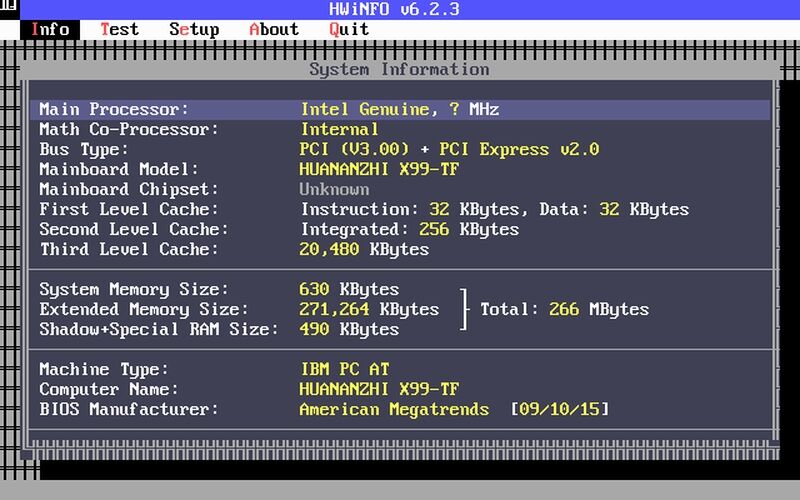The height and width of the screenshot is (500, 800).
Task: Click the BIOS date [09/10/15]
Action: point(560,409)
